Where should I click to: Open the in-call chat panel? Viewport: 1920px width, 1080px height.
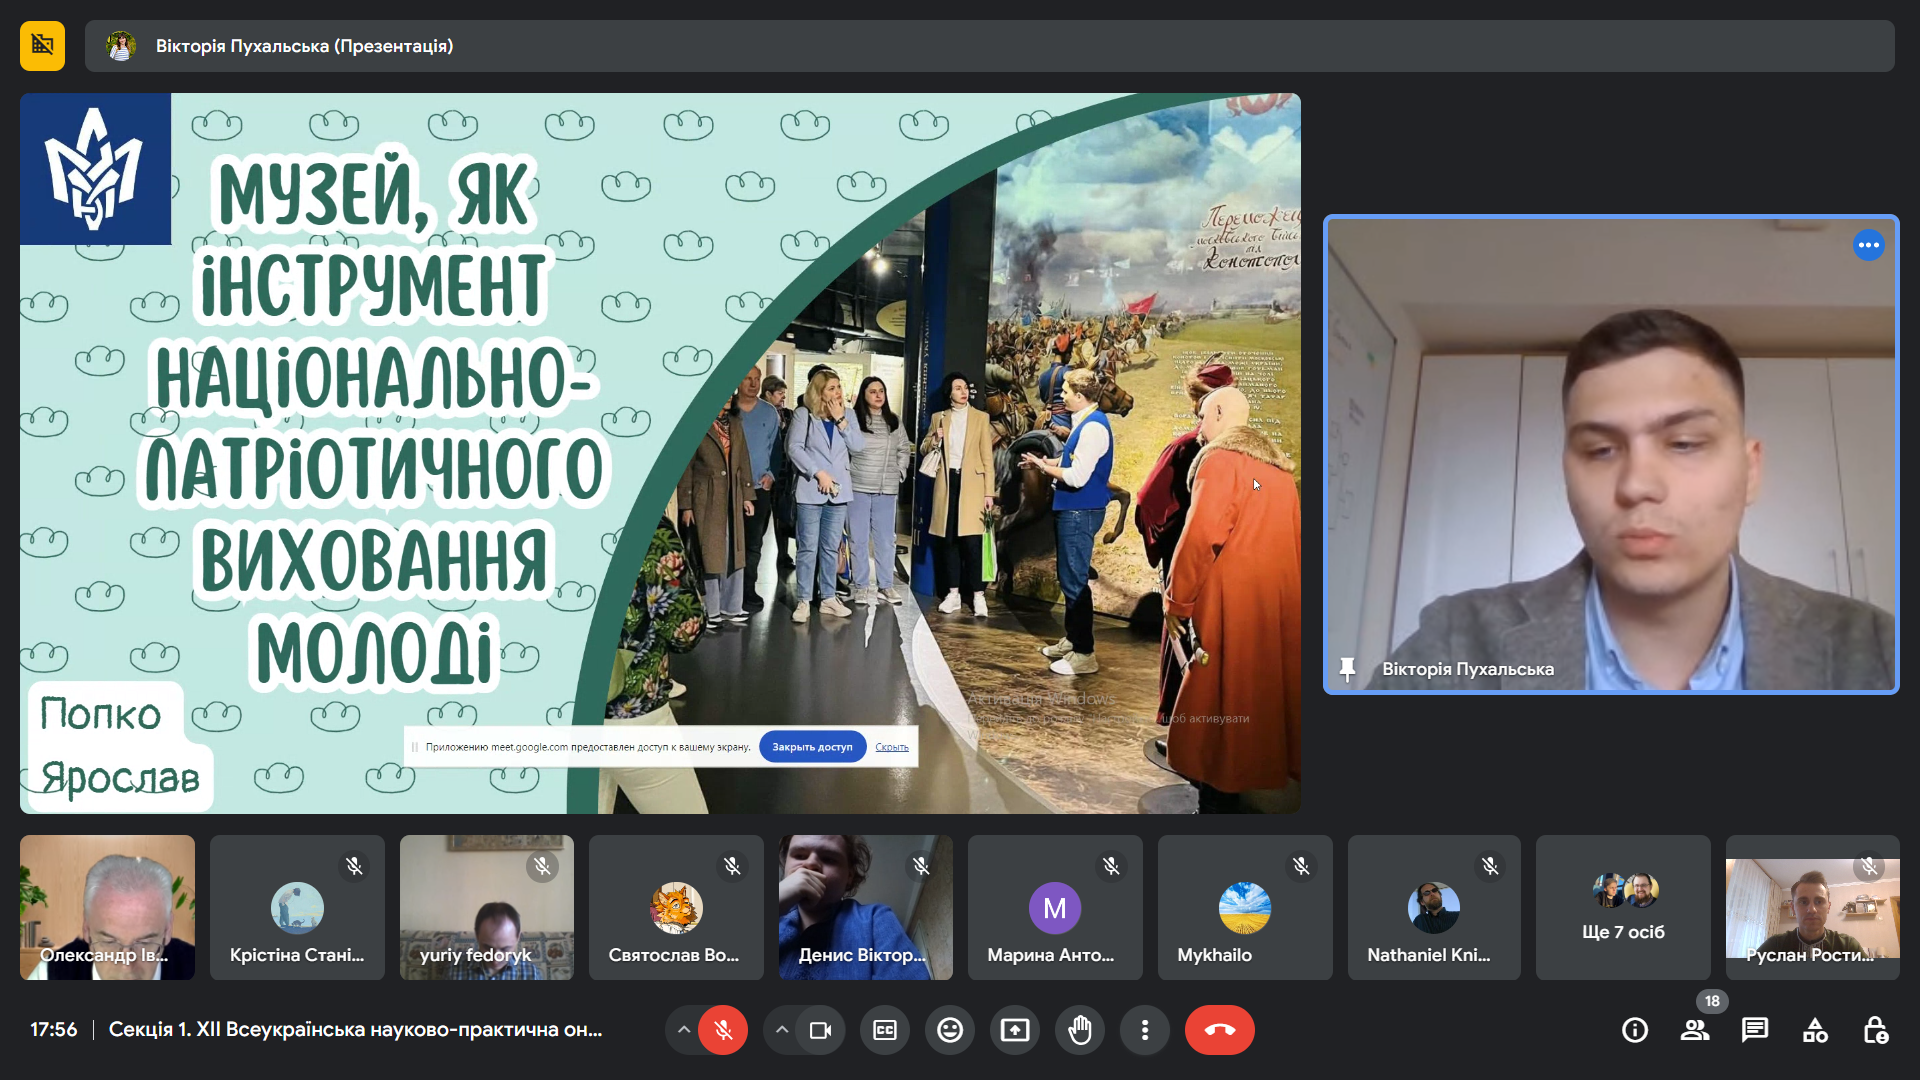(x=1755, y=1030)
